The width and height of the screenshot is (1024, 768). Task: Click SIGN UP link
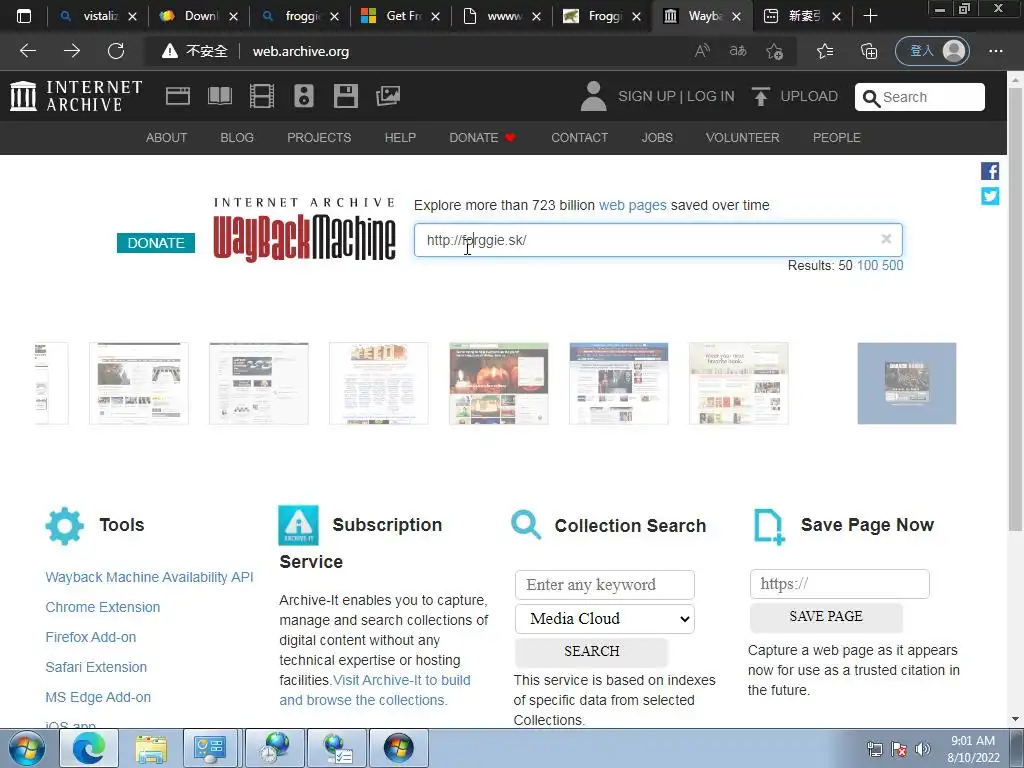tap(647, 96)
